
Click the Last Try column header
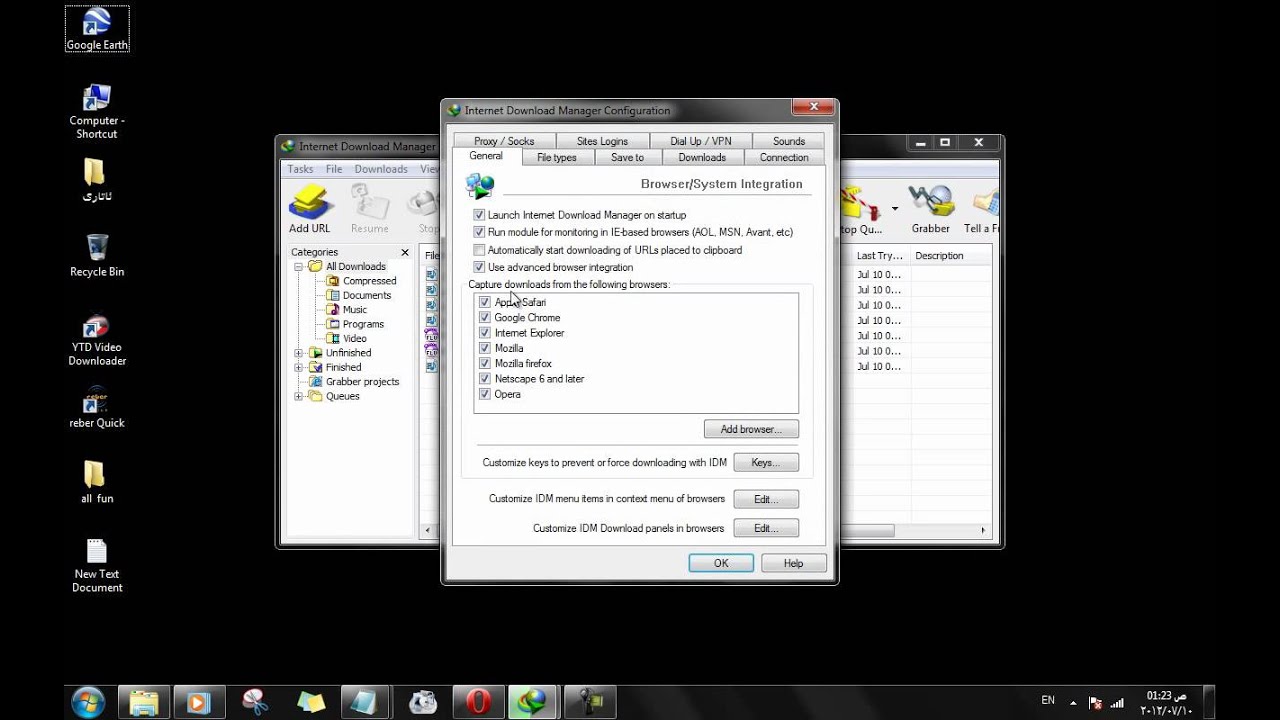point(880,256)
